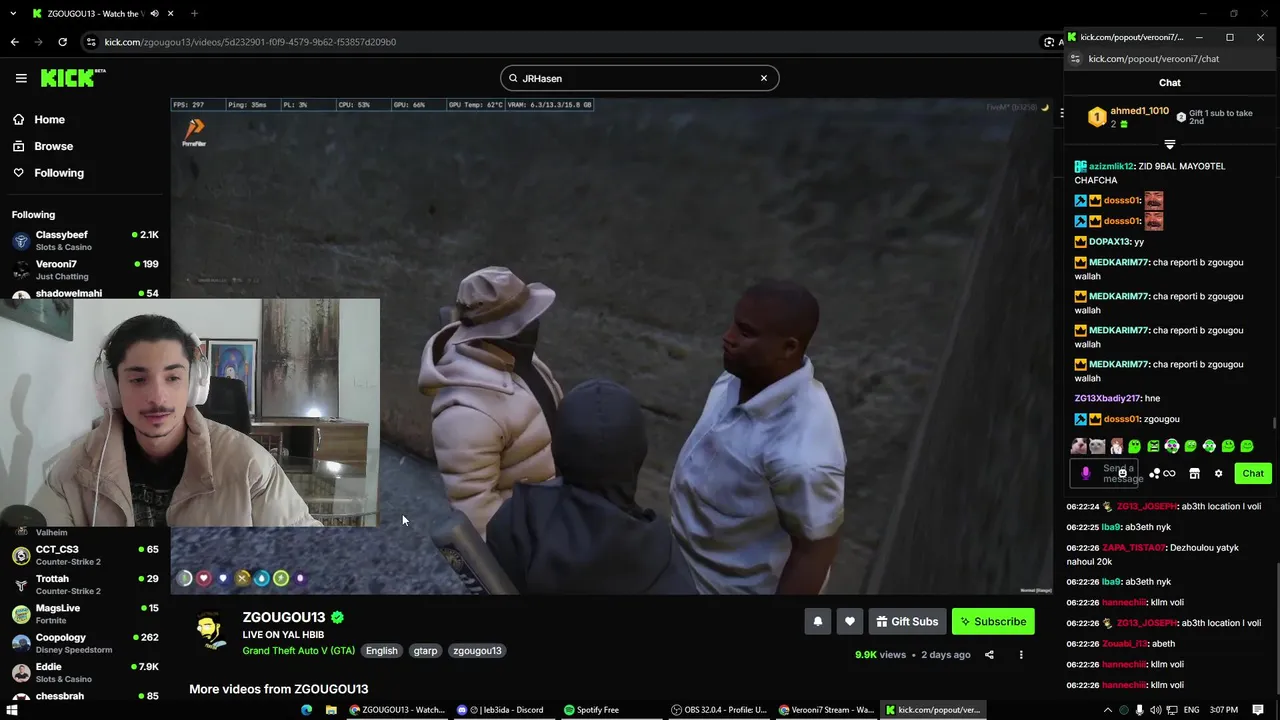Image resolution: width=1280 pixels, height=720 pixels.
Task: Toggle the follow heart button
Action: tap(850, 621)
